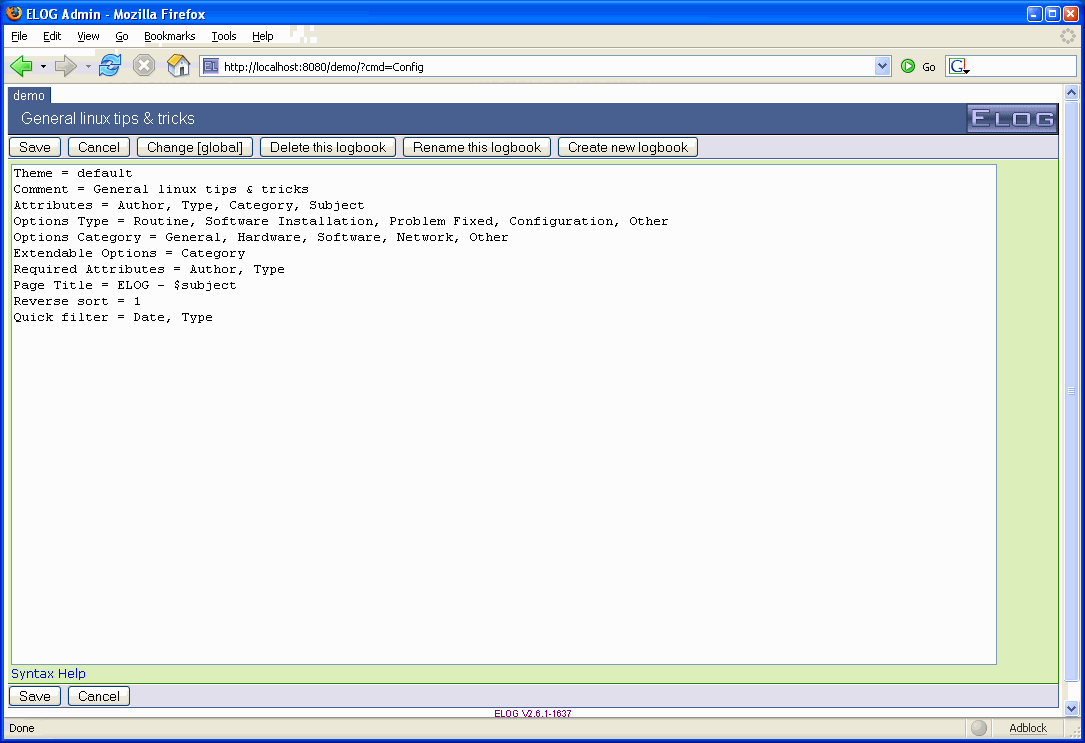1085x743 pixels.
Task: Click the Change [global] button
Action: click(194, 147)
